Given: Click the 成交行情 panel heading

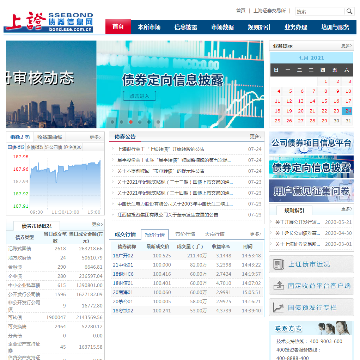Looking at the screenshot, I should point(125,234).
